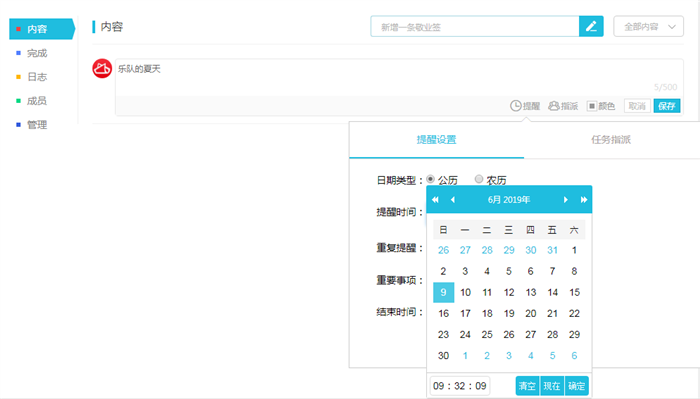Click the 新增一条敬业签 input field
Screen dimensions: 700x399
pos(475,26)
